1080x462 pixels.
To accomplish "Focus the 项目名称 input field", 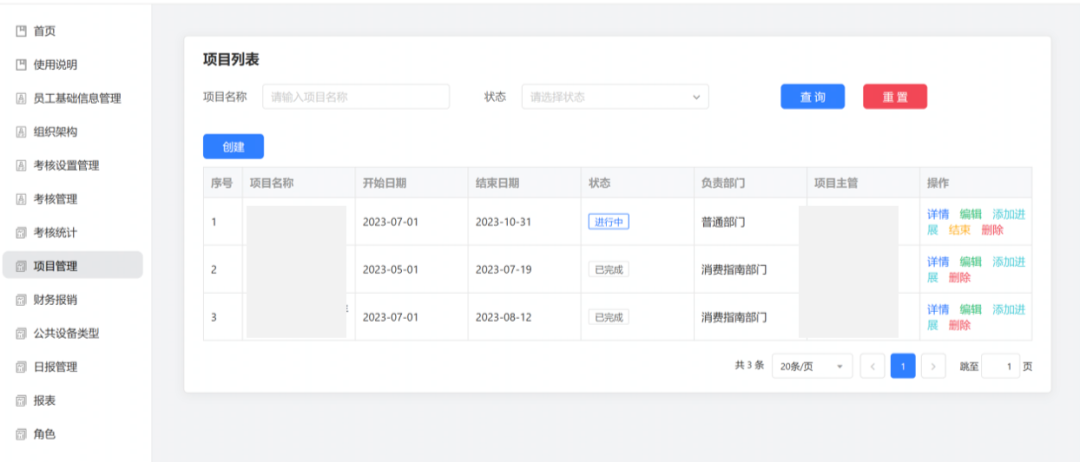I will 356,97.
